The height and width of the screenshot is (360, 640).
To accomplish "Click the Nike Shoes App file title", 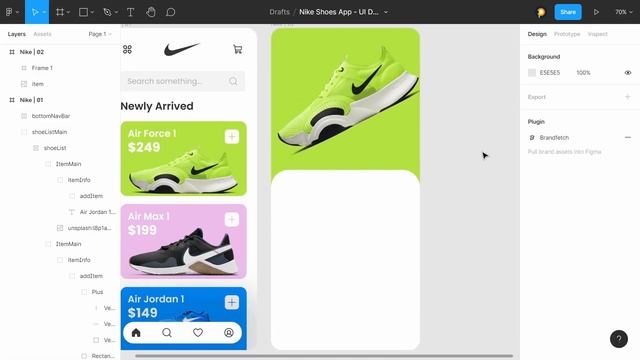I will point(339,12).
